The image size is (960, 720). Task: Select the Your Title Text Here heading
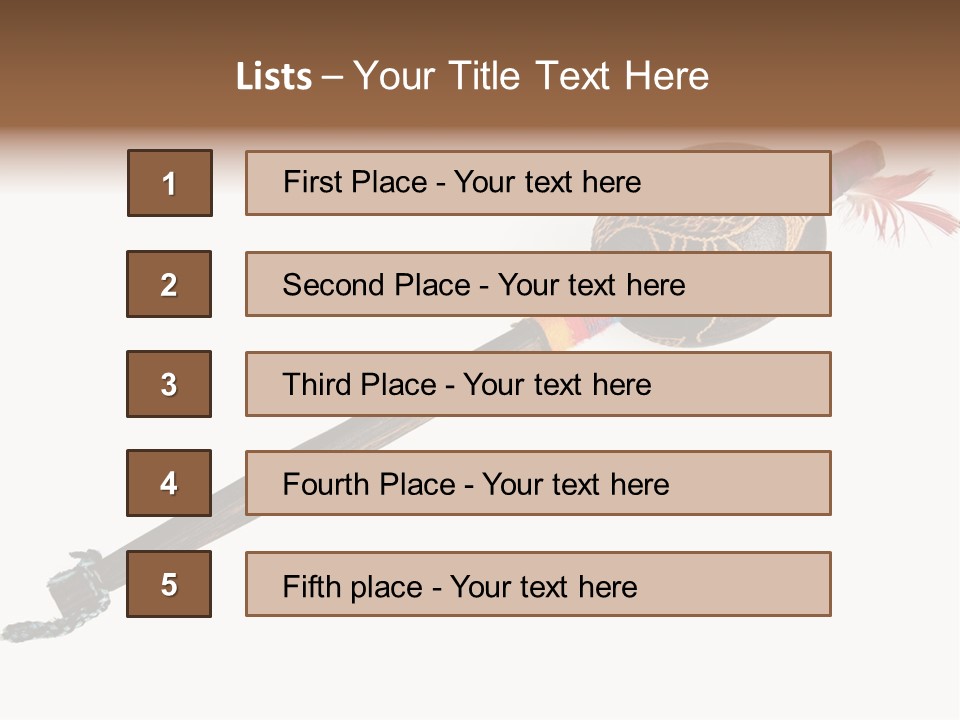point(531,76)
